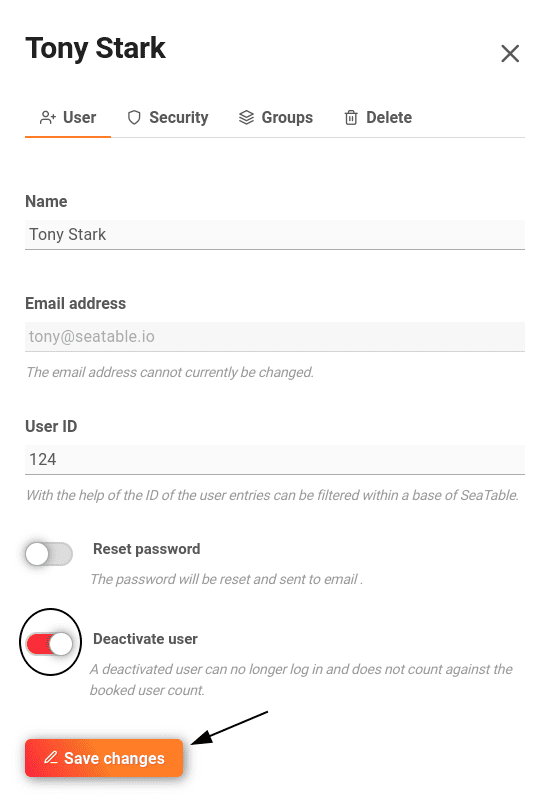This screenshot has height=811, width=557.
Task: Enable the Reset password toggle
Action: point(49,554)
